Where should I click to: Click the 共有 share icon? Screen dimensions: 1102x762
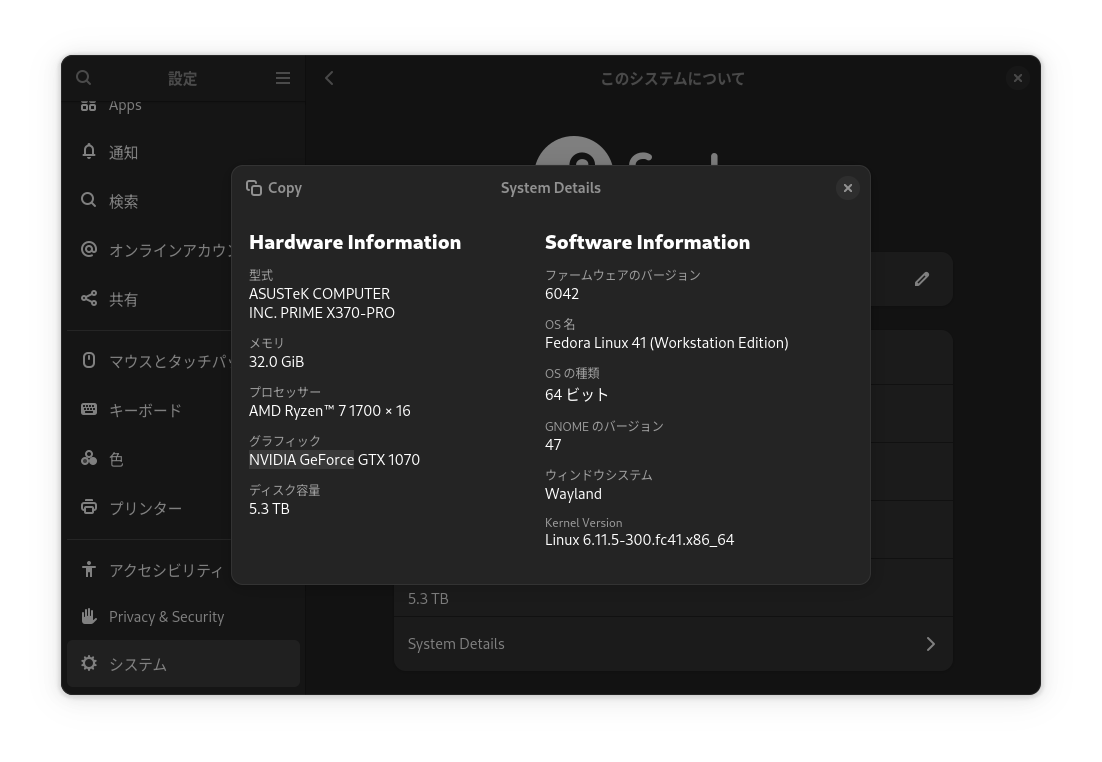(x=89, y=298)
